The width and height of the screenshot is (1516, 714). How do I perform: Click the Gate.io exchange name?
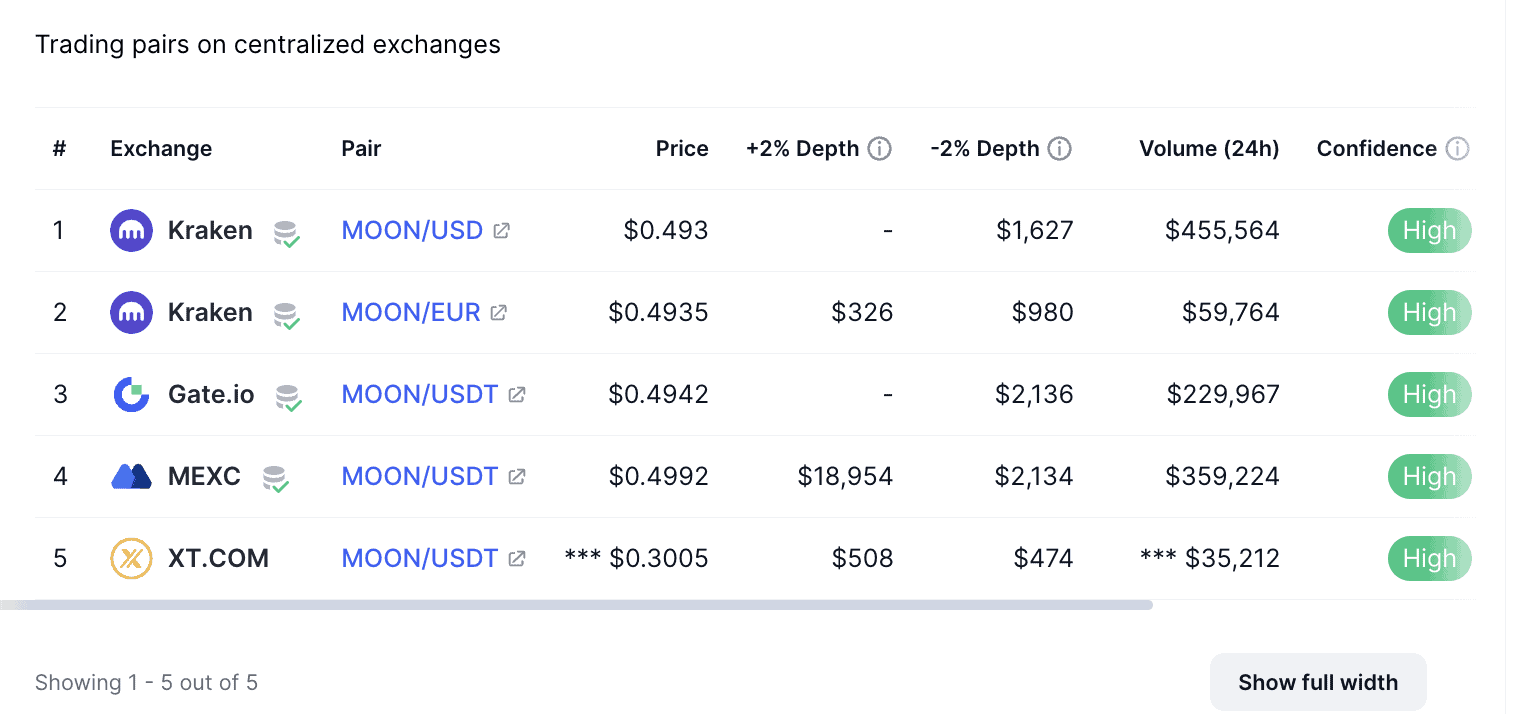click(x=211, y=395)
